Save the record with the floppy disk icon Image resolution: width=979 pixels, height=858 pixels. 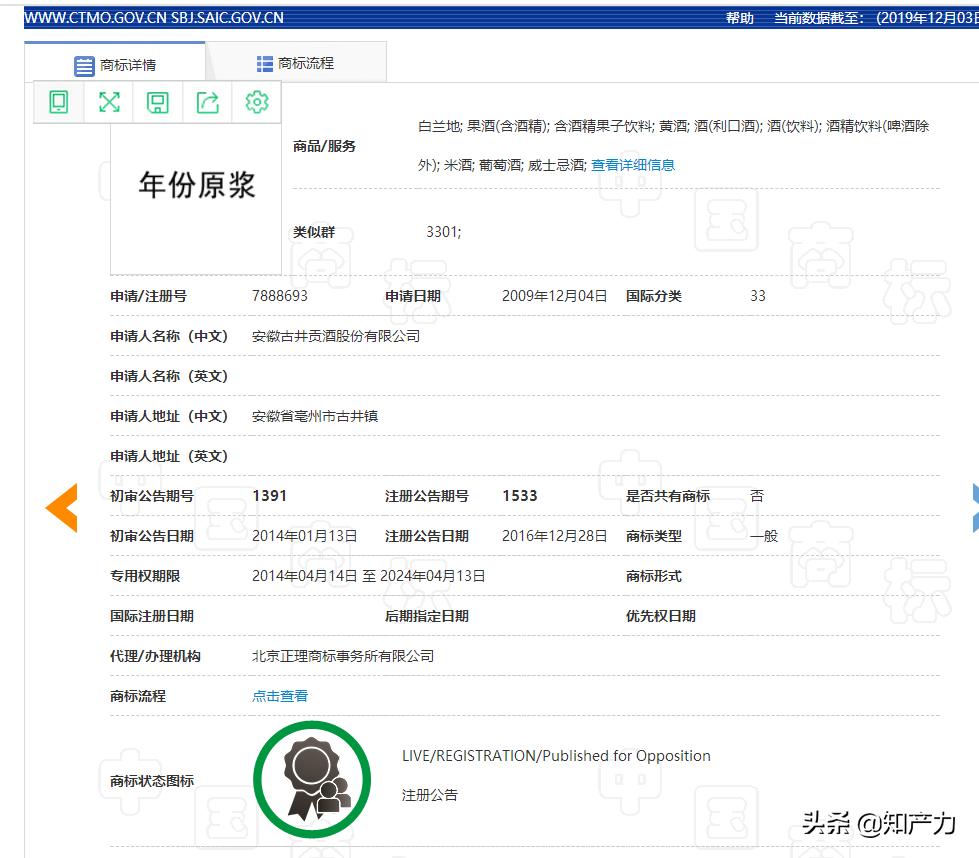point(157,102)
